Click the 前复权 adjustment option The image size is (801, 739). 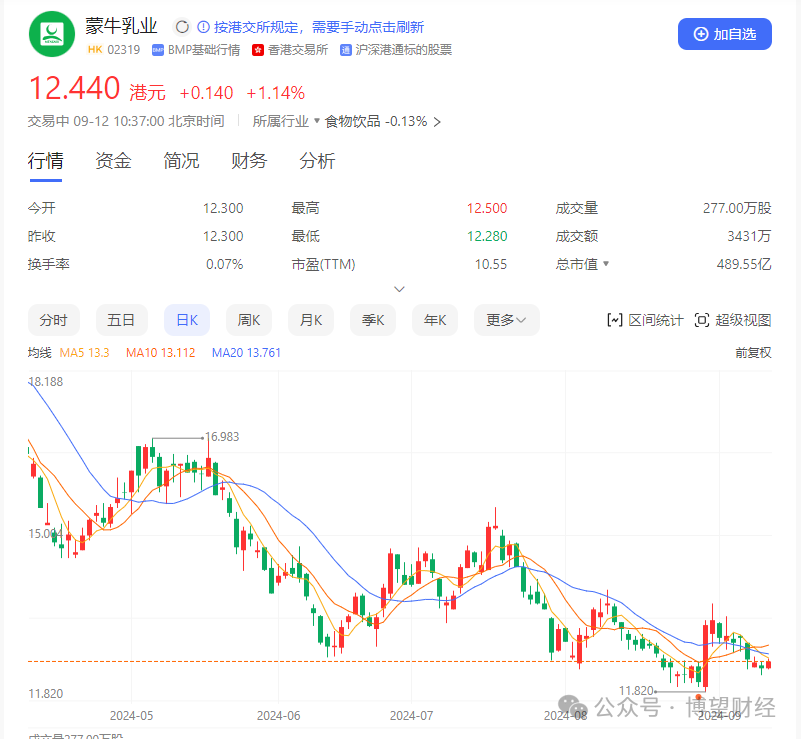point(753,353)
